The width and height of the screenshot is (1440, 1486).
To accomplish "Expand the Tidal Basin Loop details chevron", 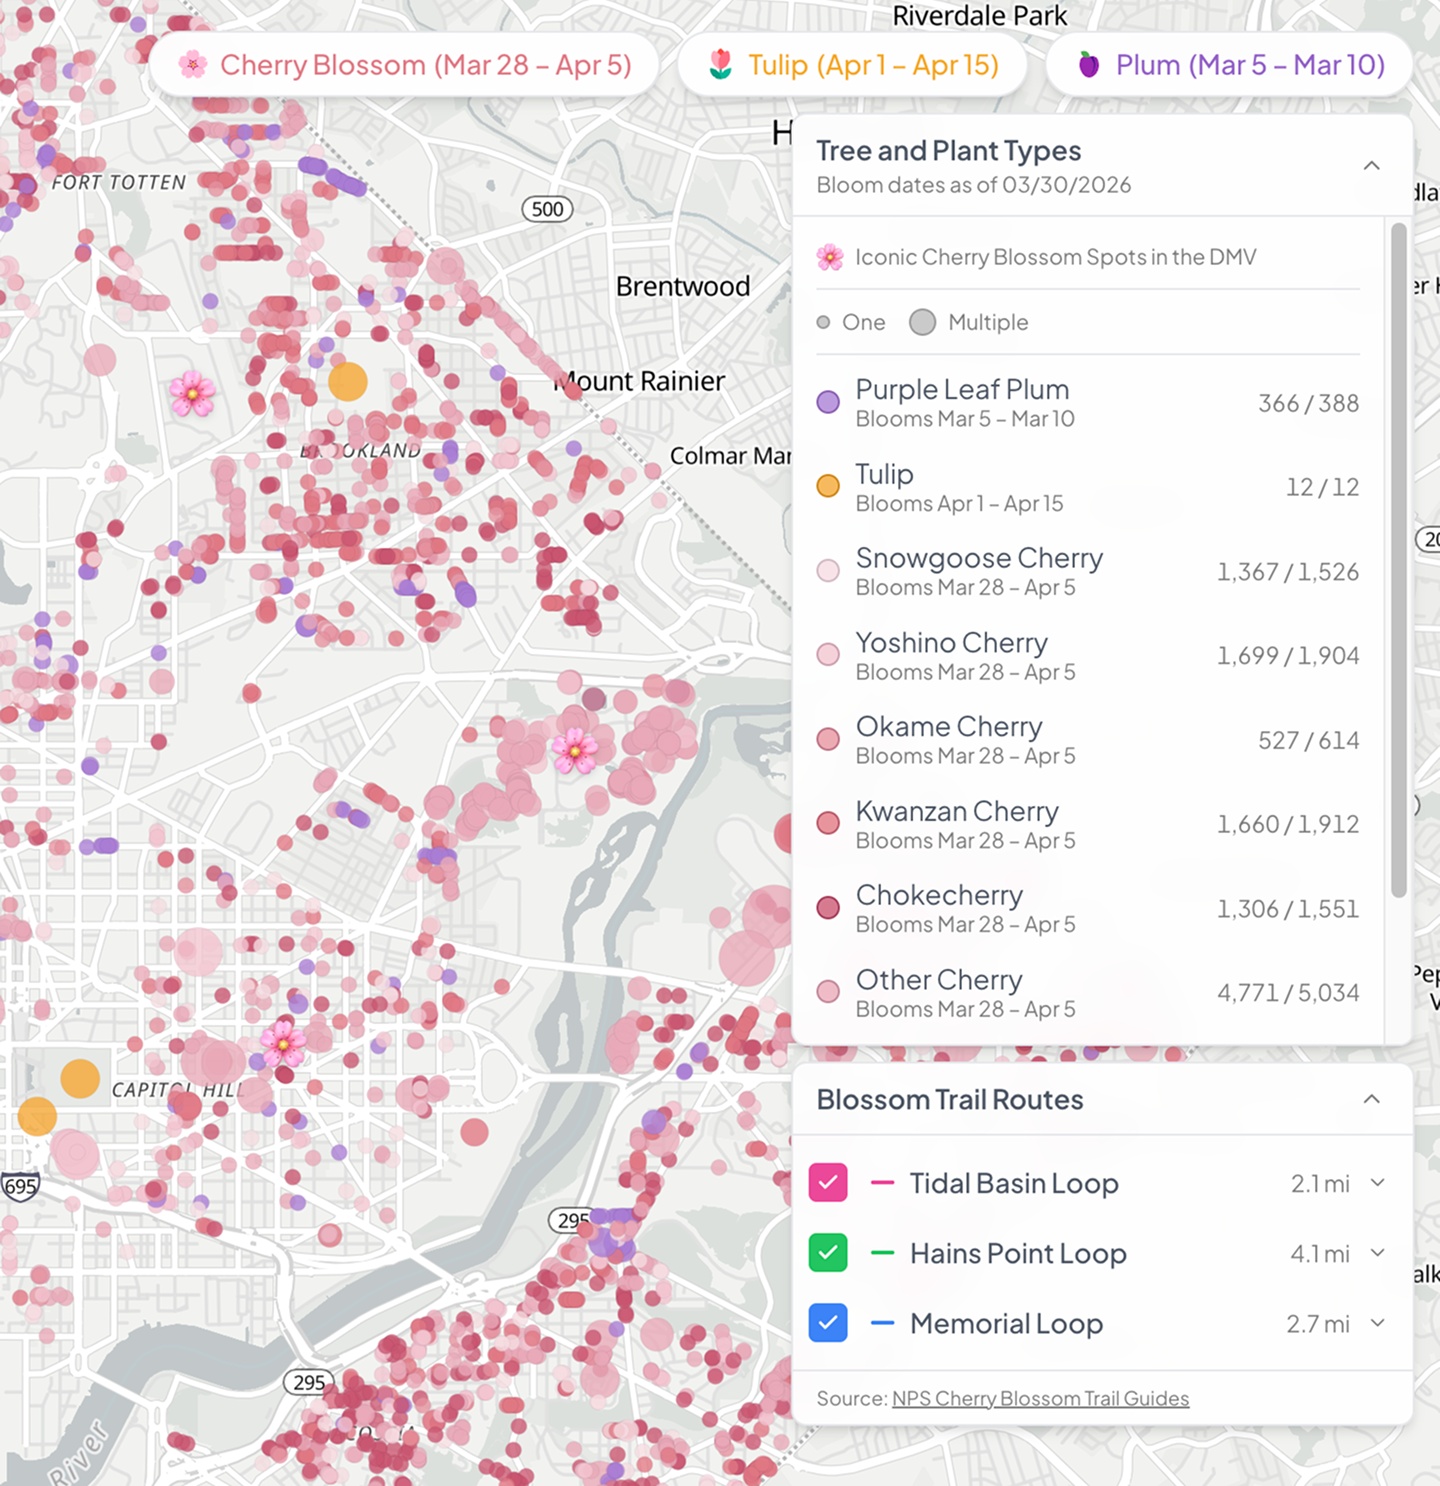I will click(1378, 1183).
